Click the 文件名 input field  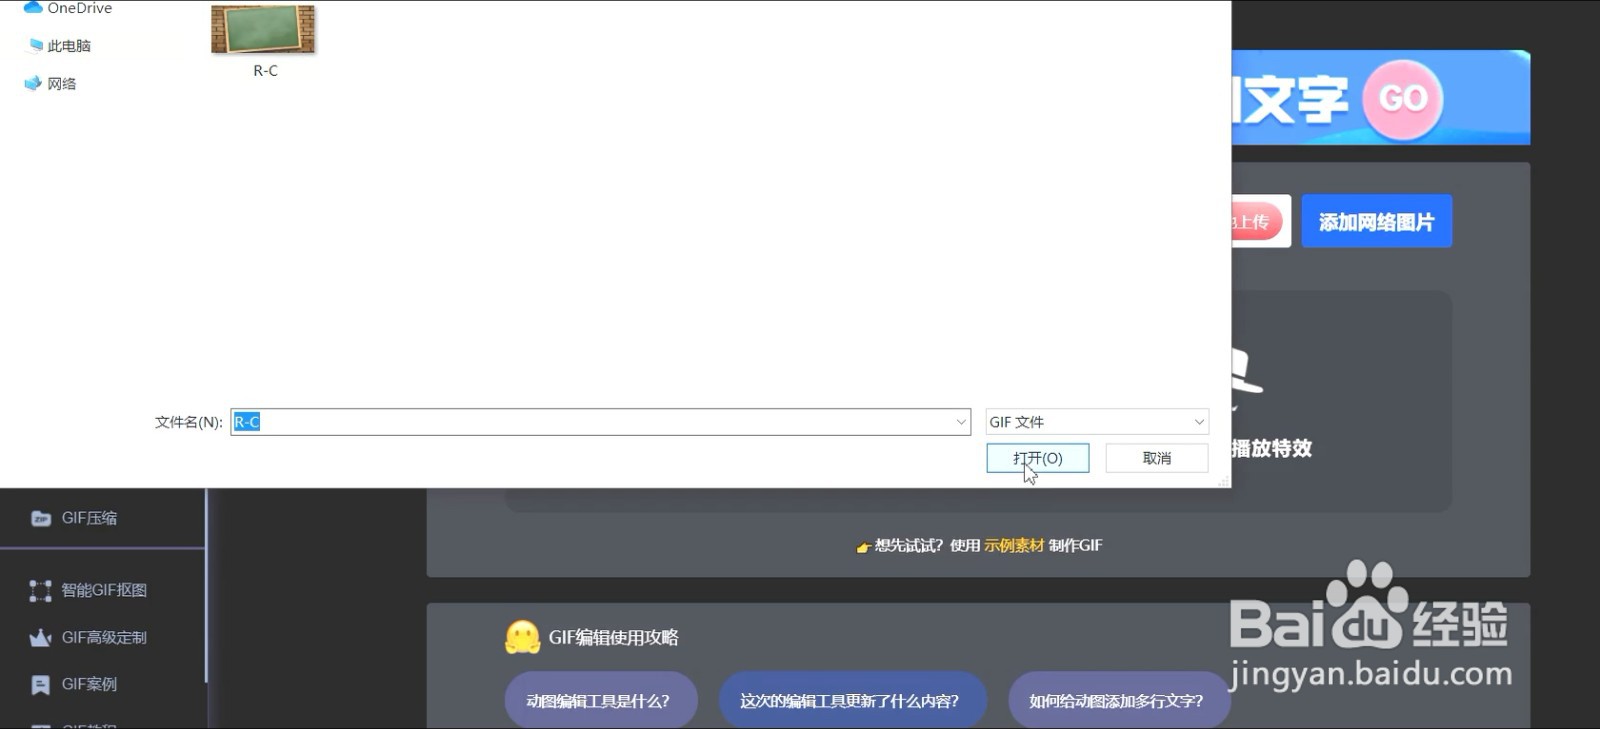click(600, 422)
